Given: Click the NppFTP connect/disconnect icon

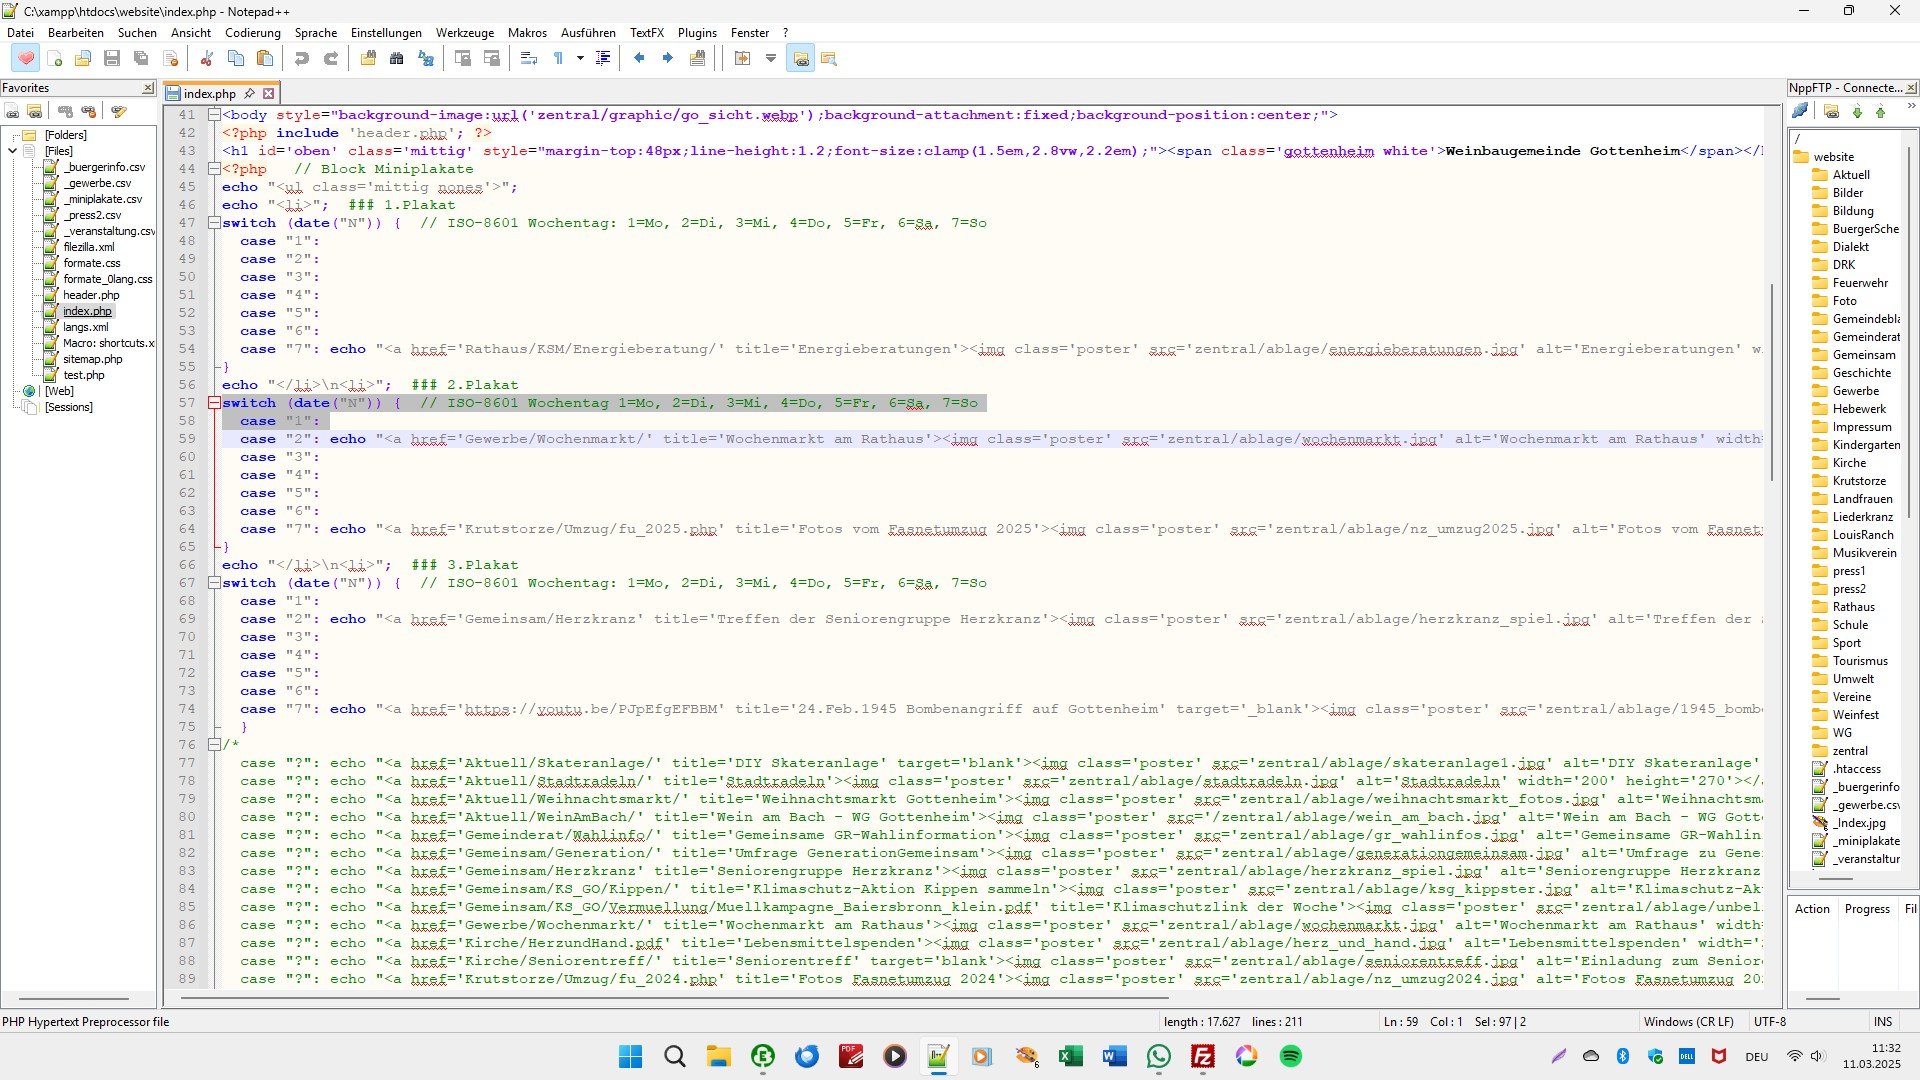Looking at the screenshot, I should (1800, 111).
